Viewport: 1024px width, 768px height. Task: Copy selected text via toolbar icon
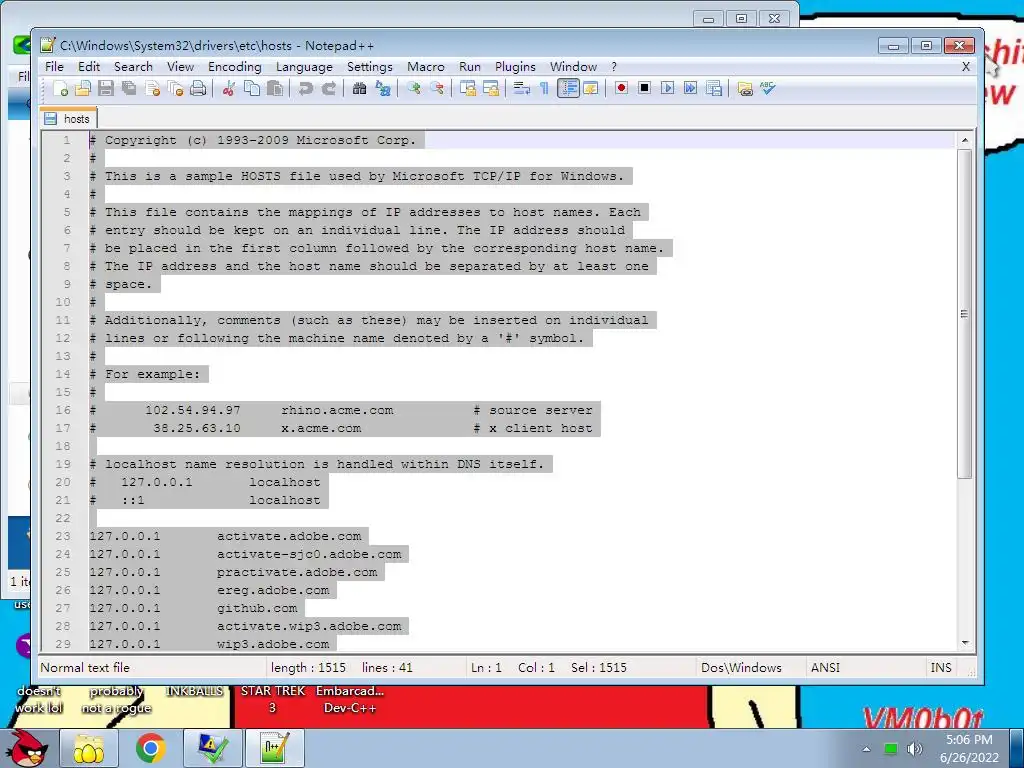(x=251, y=88)
